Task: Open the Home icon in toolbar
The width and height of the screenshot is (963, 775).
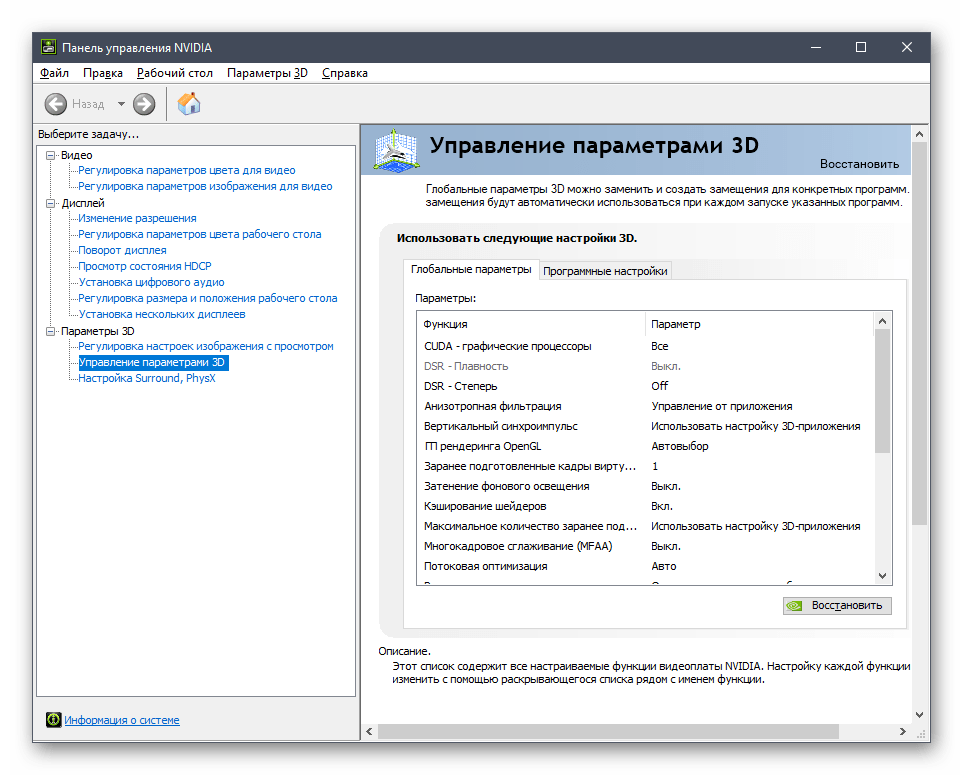Action: (x=189, y=103)
